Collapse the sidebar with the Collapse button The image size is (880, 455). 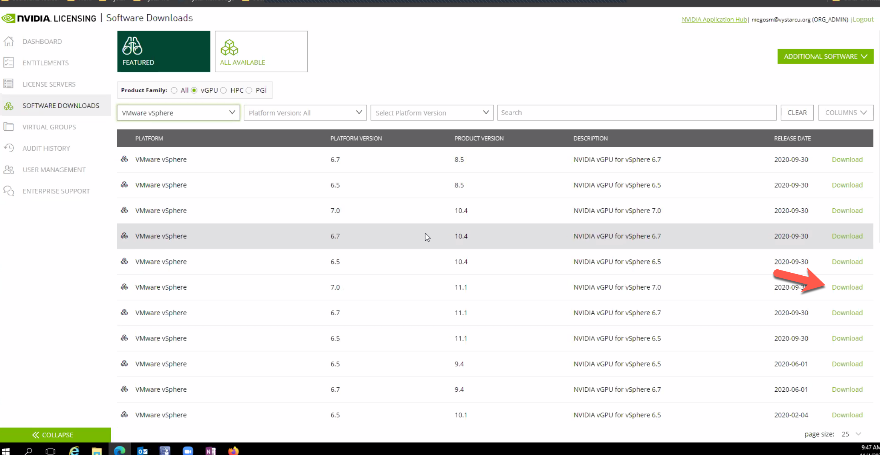(56, 435)
